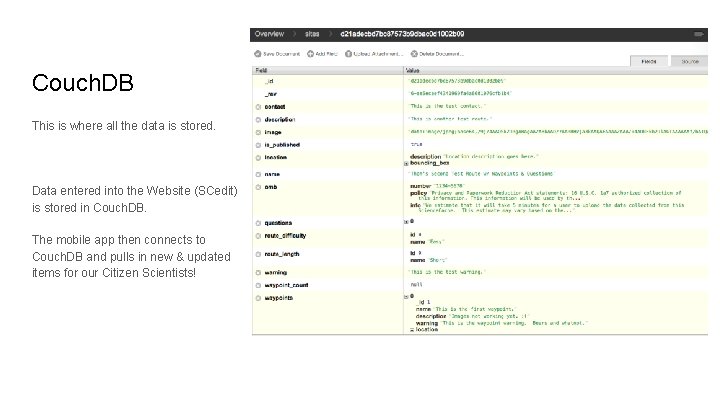Go to the Overview breadcrumb
Image resolution: width=720 pixels, height=405 pixels.
pos(269,34)
